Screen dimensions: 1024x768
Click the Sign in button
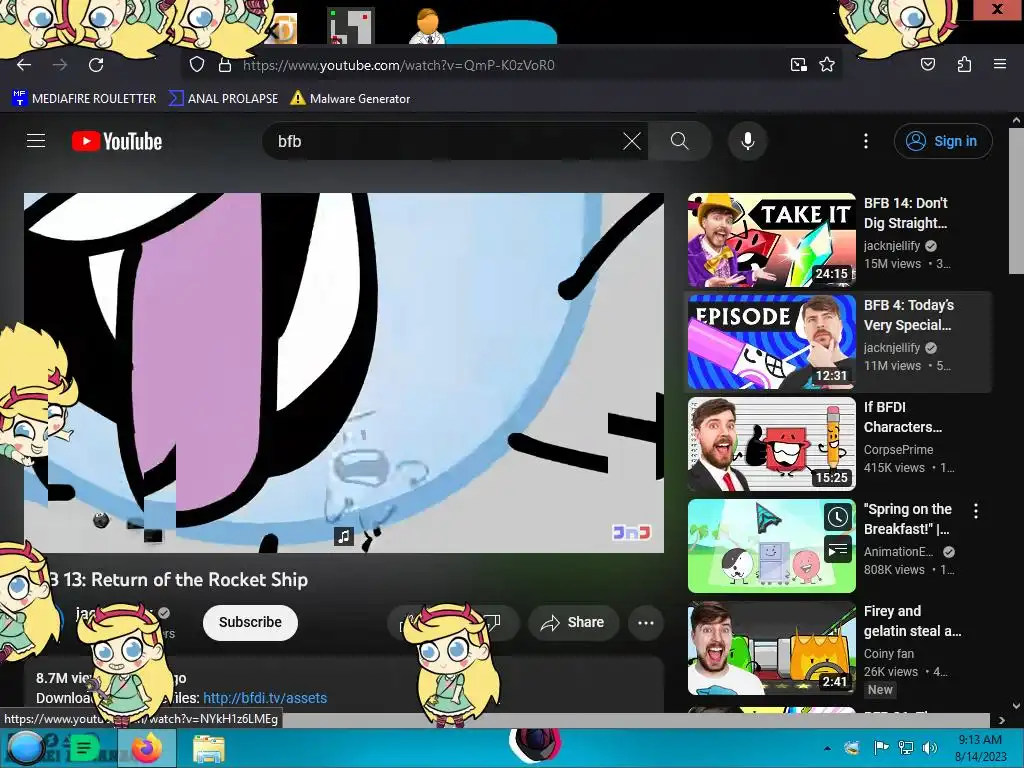coord(943,141)
